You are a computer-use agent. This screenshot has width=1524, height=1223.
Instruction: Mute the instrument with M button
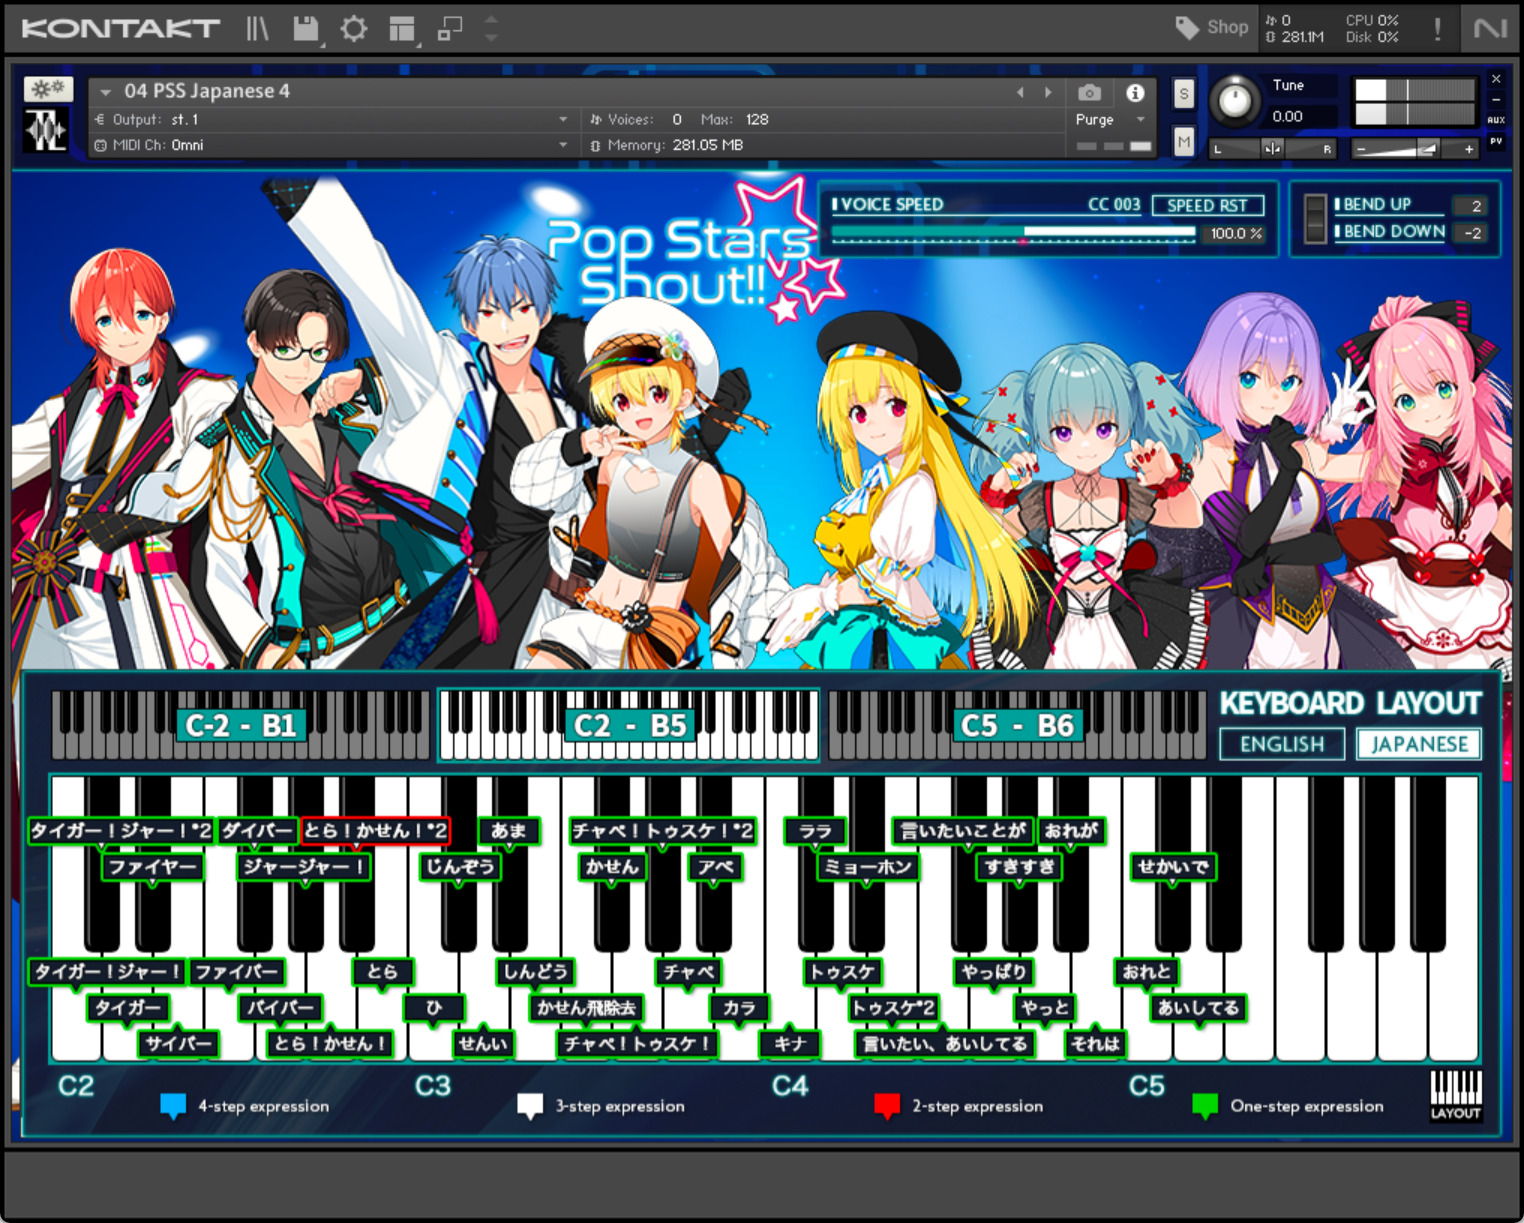1184,142
